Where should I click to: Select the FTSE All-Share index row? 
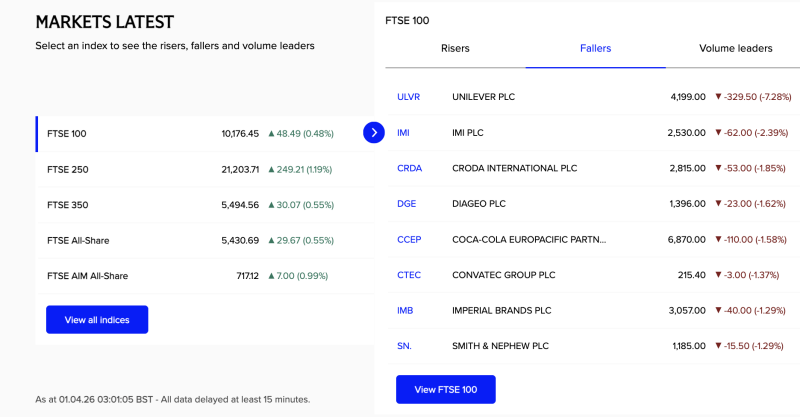pyautogui.click(x=205, y=240)
